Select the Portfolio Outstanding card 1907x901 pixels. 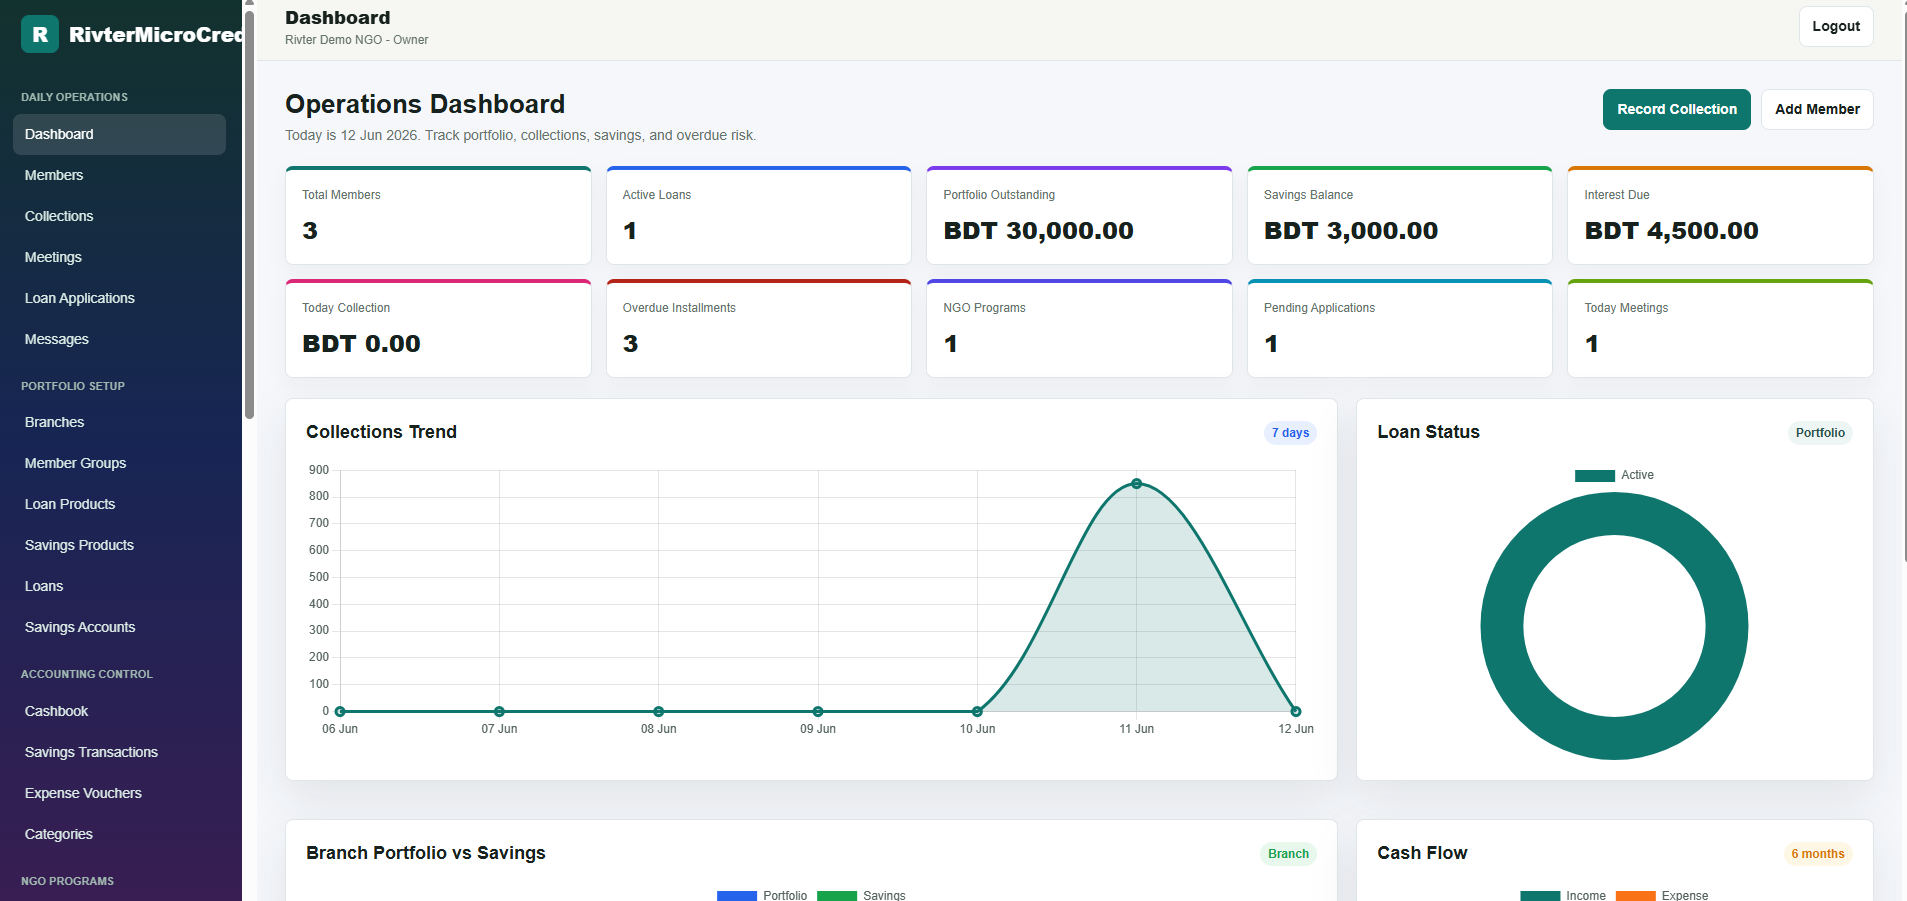[x=1079, y=215]
